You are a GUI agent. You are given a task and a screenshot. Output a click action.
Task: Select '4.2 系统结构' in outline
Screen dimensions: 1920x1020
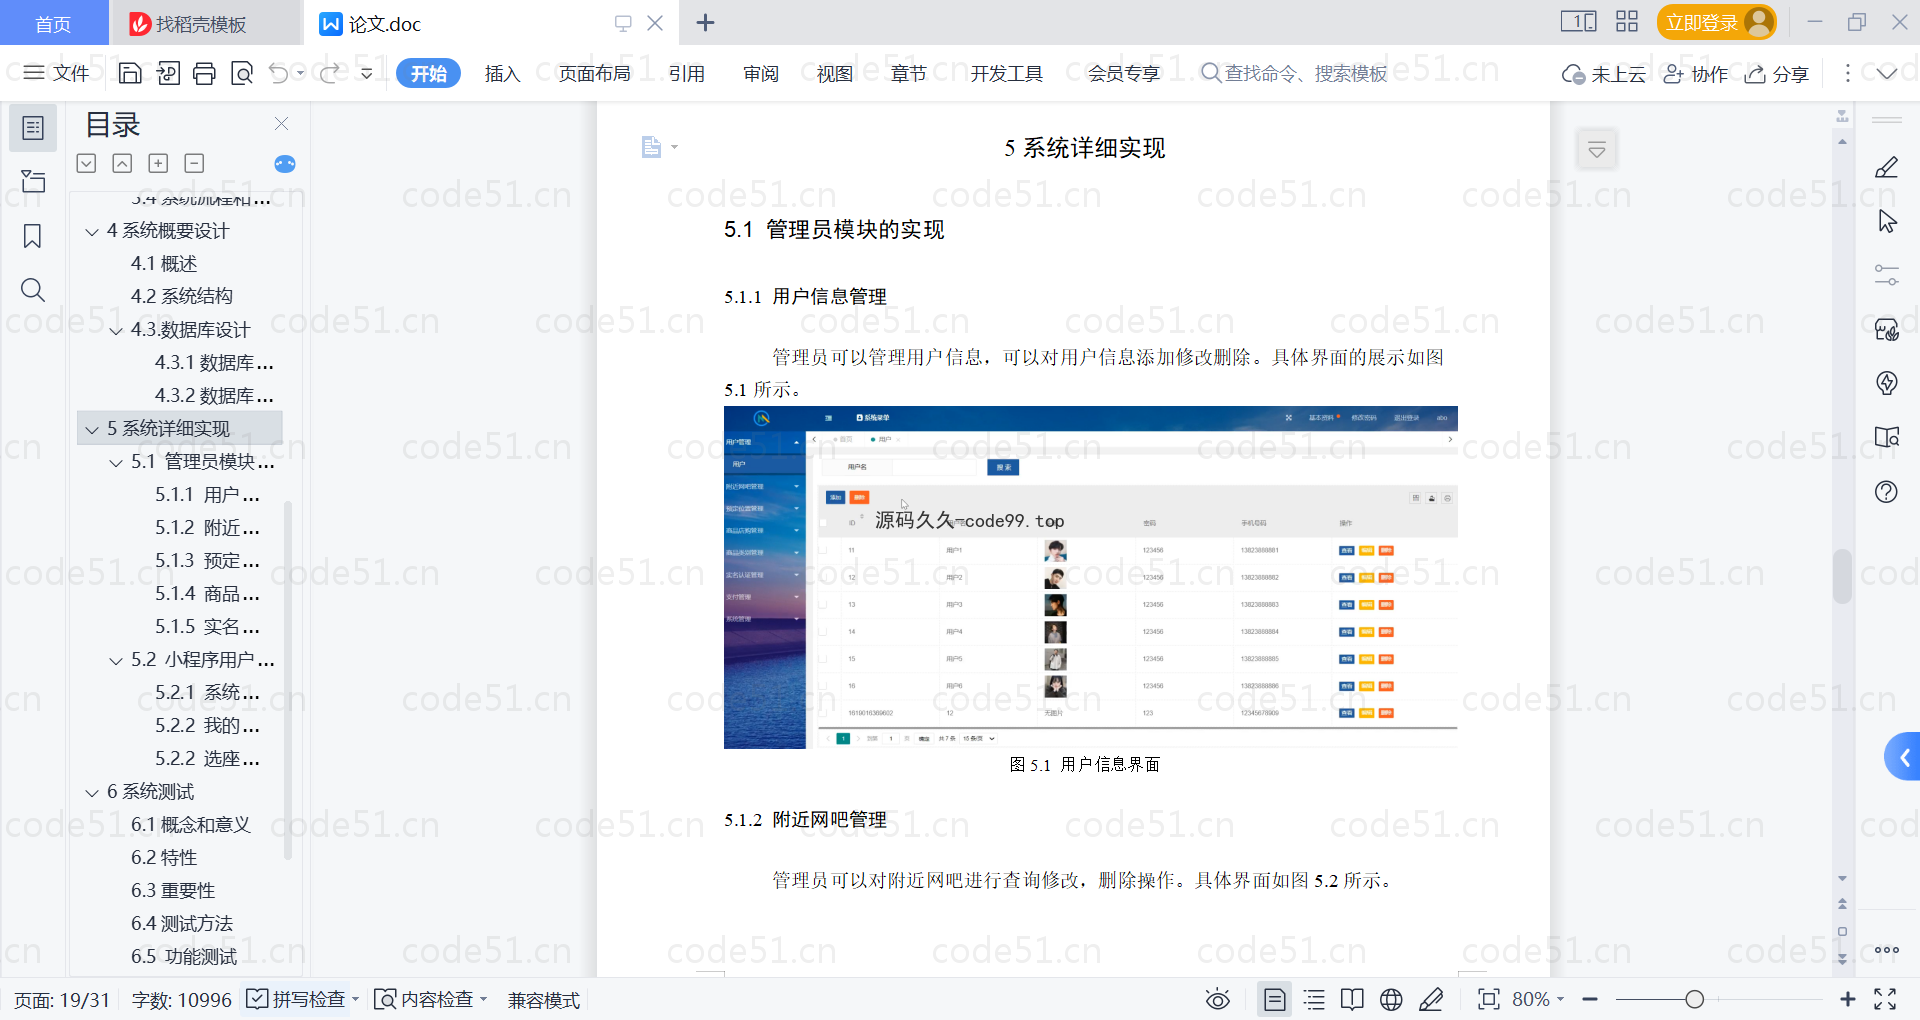click(x=182, y=296)
